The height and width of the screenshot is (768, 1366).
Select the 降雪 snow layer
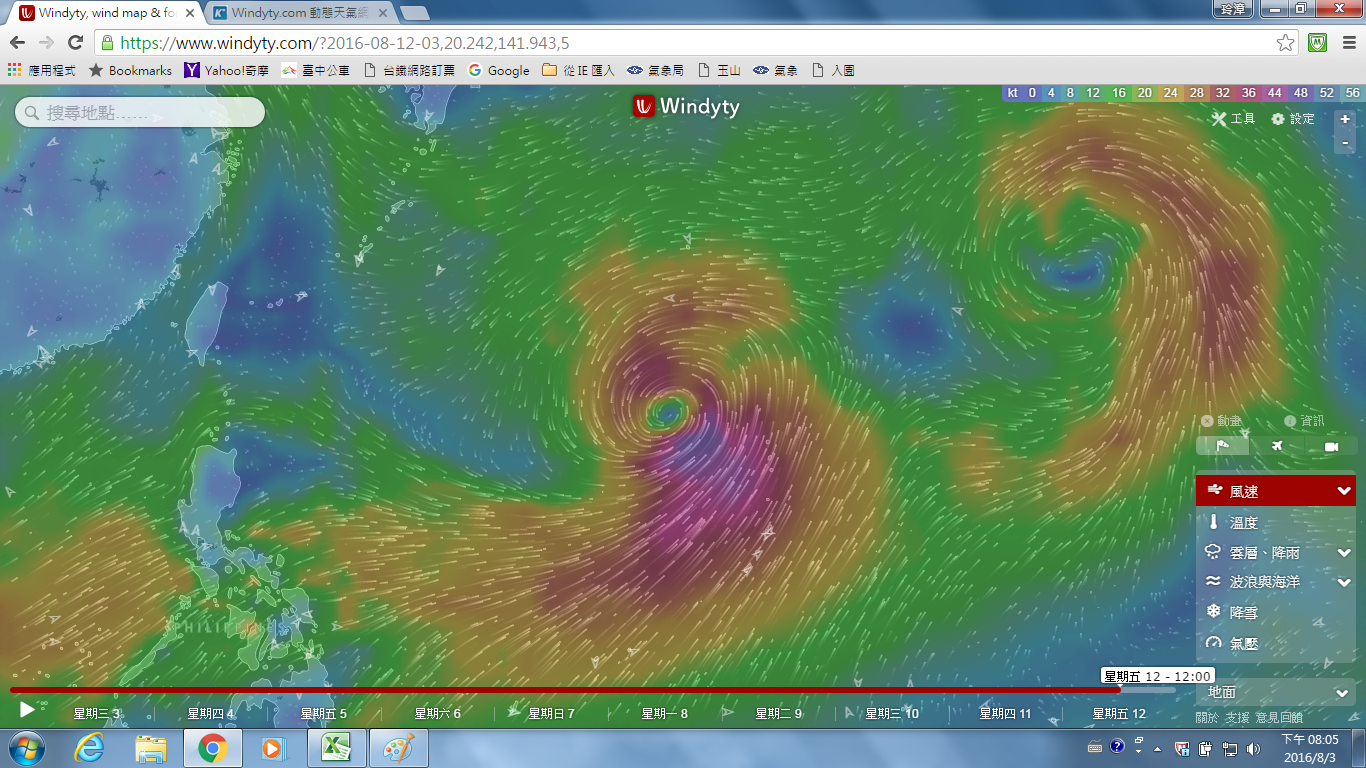click(x=1243, y=612)
